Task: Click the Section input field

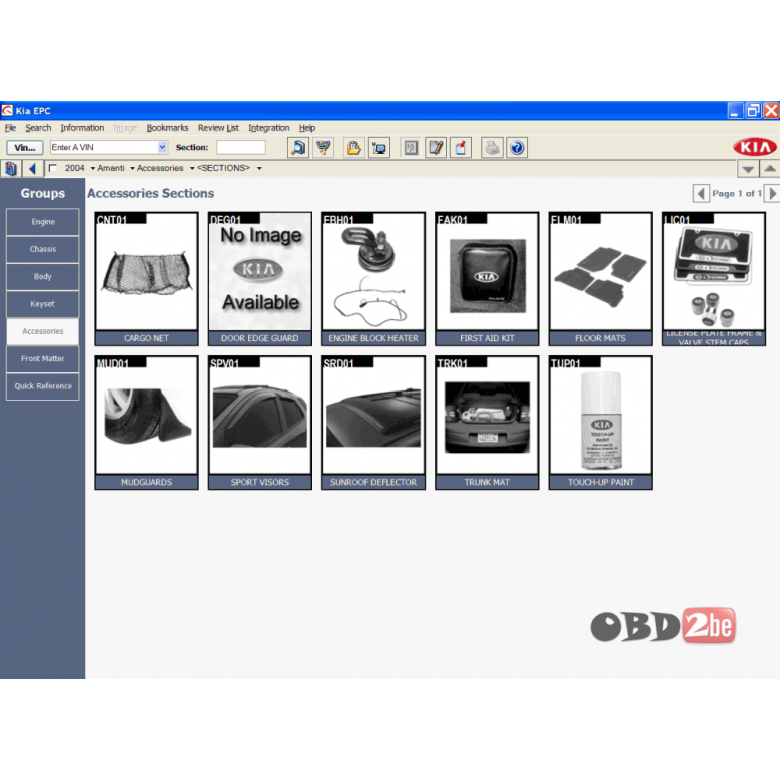Action: click(x=241, y=147)
